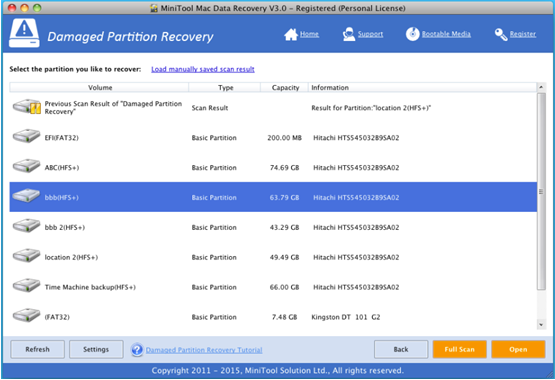Click the Register key icon
Image resolution: width=555 pixels, height=380 pixels.
(501, 34)
